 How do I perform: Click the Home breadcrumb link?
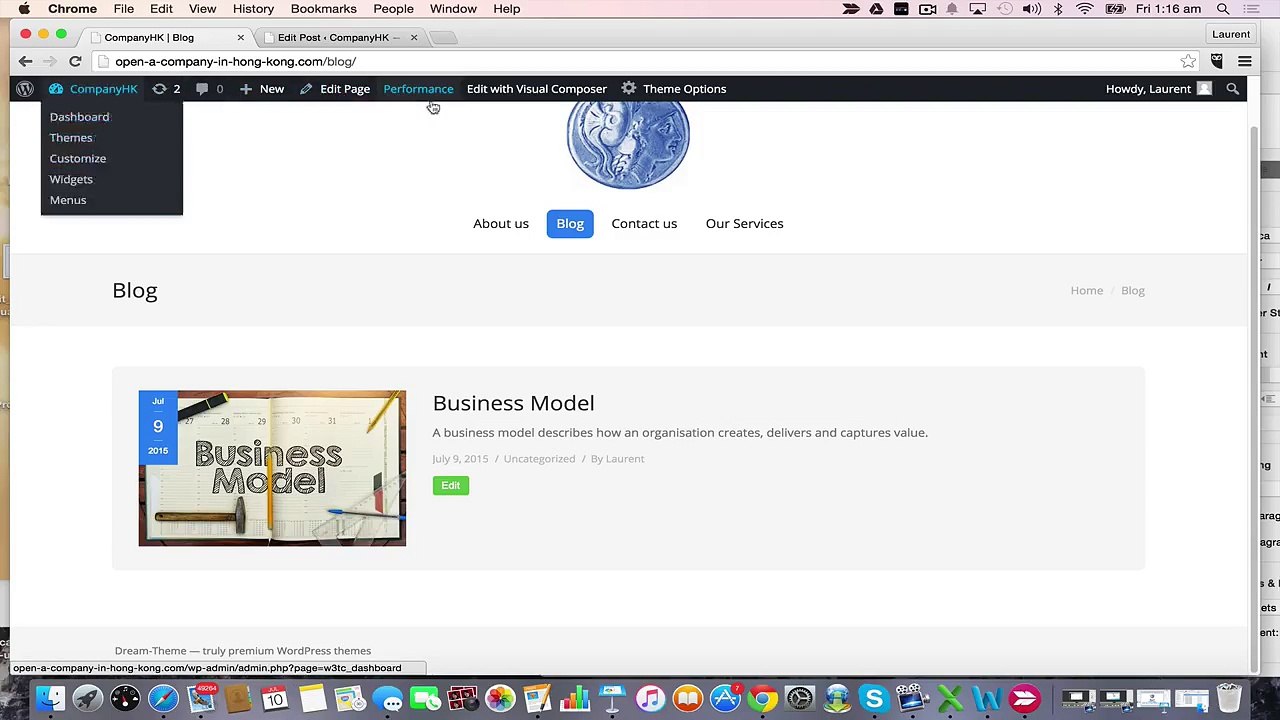click(x=1086, y=291)
